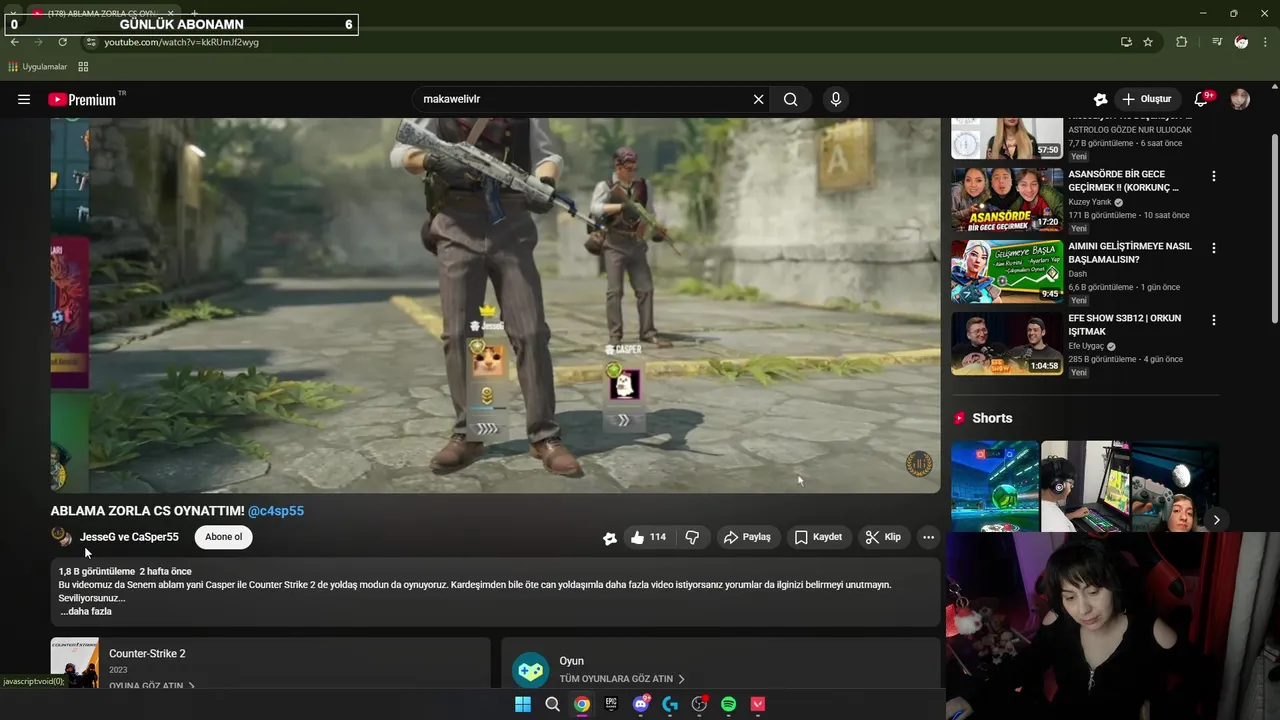Open site info icon in address bar
The height and width of the screenshot is (720, 1280).
click(90, 42)
